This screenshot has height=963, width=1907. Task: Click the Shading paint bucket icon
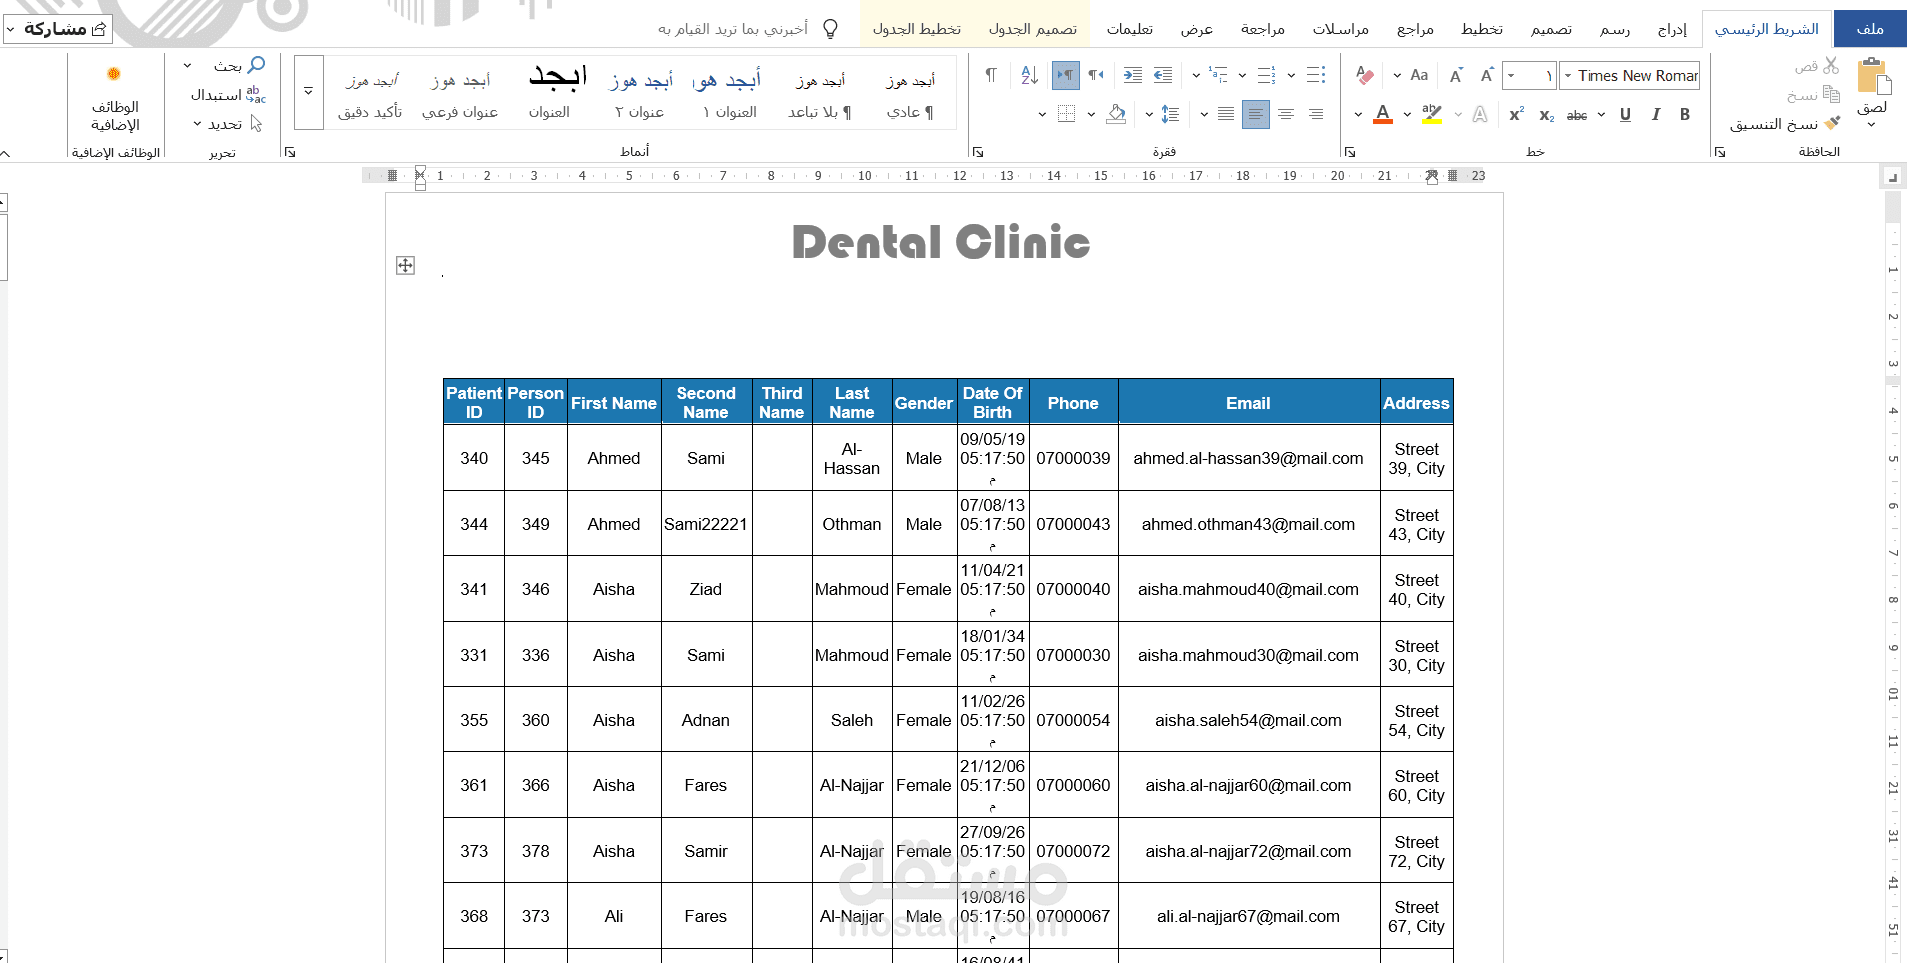coord(1117,114)
